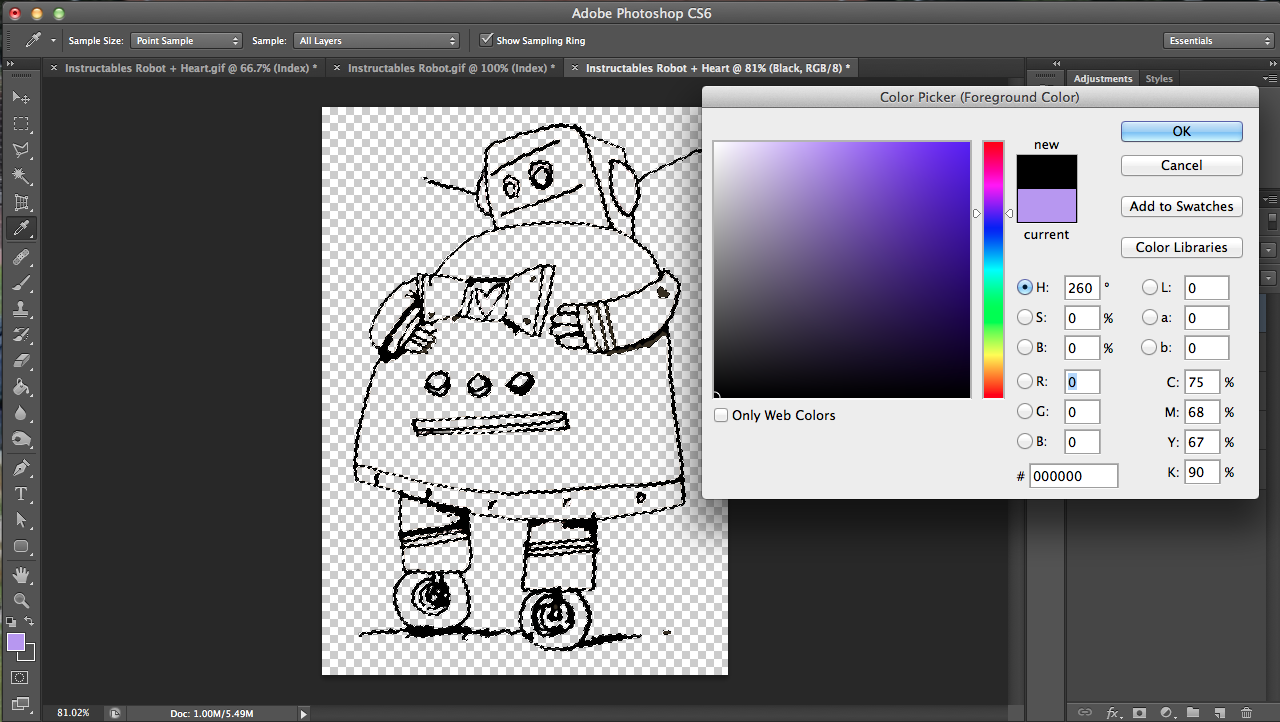Image resolution: width=1280 pixels, height=722 pixels.
Task: Select the Lab b radio button
Action: point(1149,347)
